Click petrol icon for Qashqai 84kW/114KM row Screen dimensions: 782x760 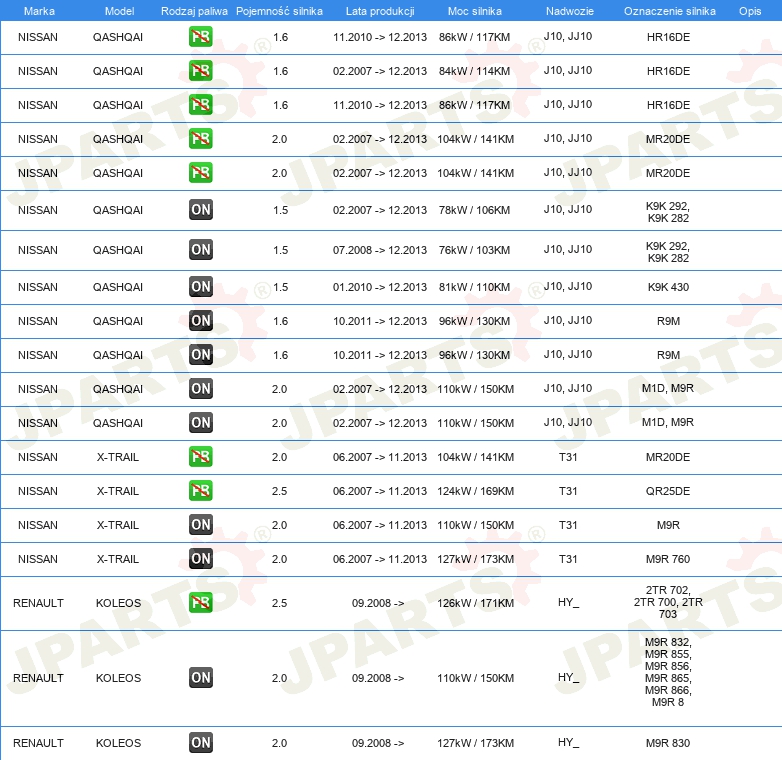(200, 71)
